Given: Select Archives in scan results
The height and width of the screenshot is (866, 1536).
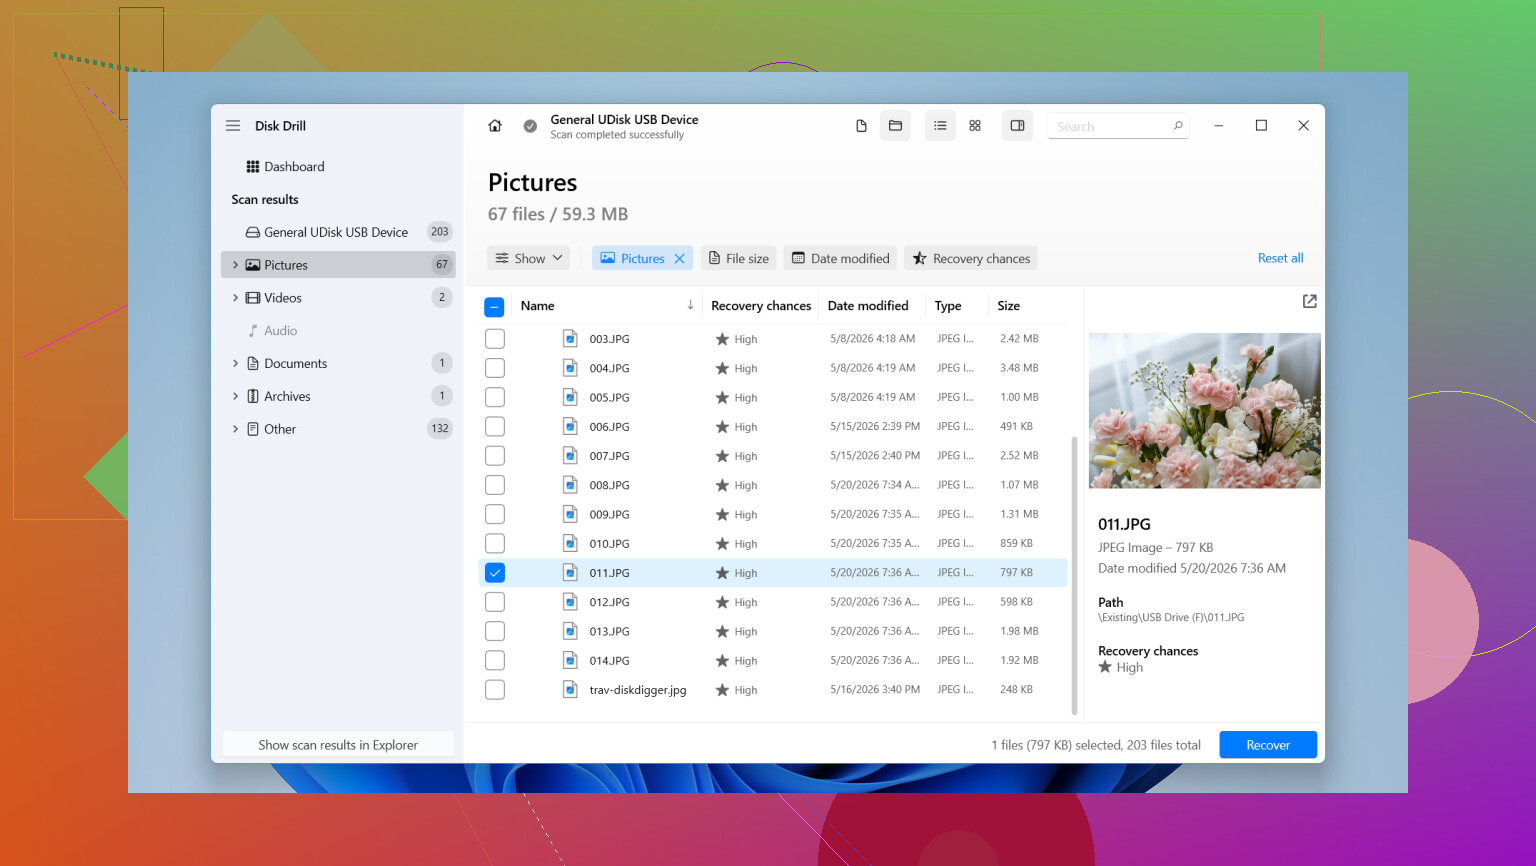Looking at the screenshot, I should tap(338, 397).
